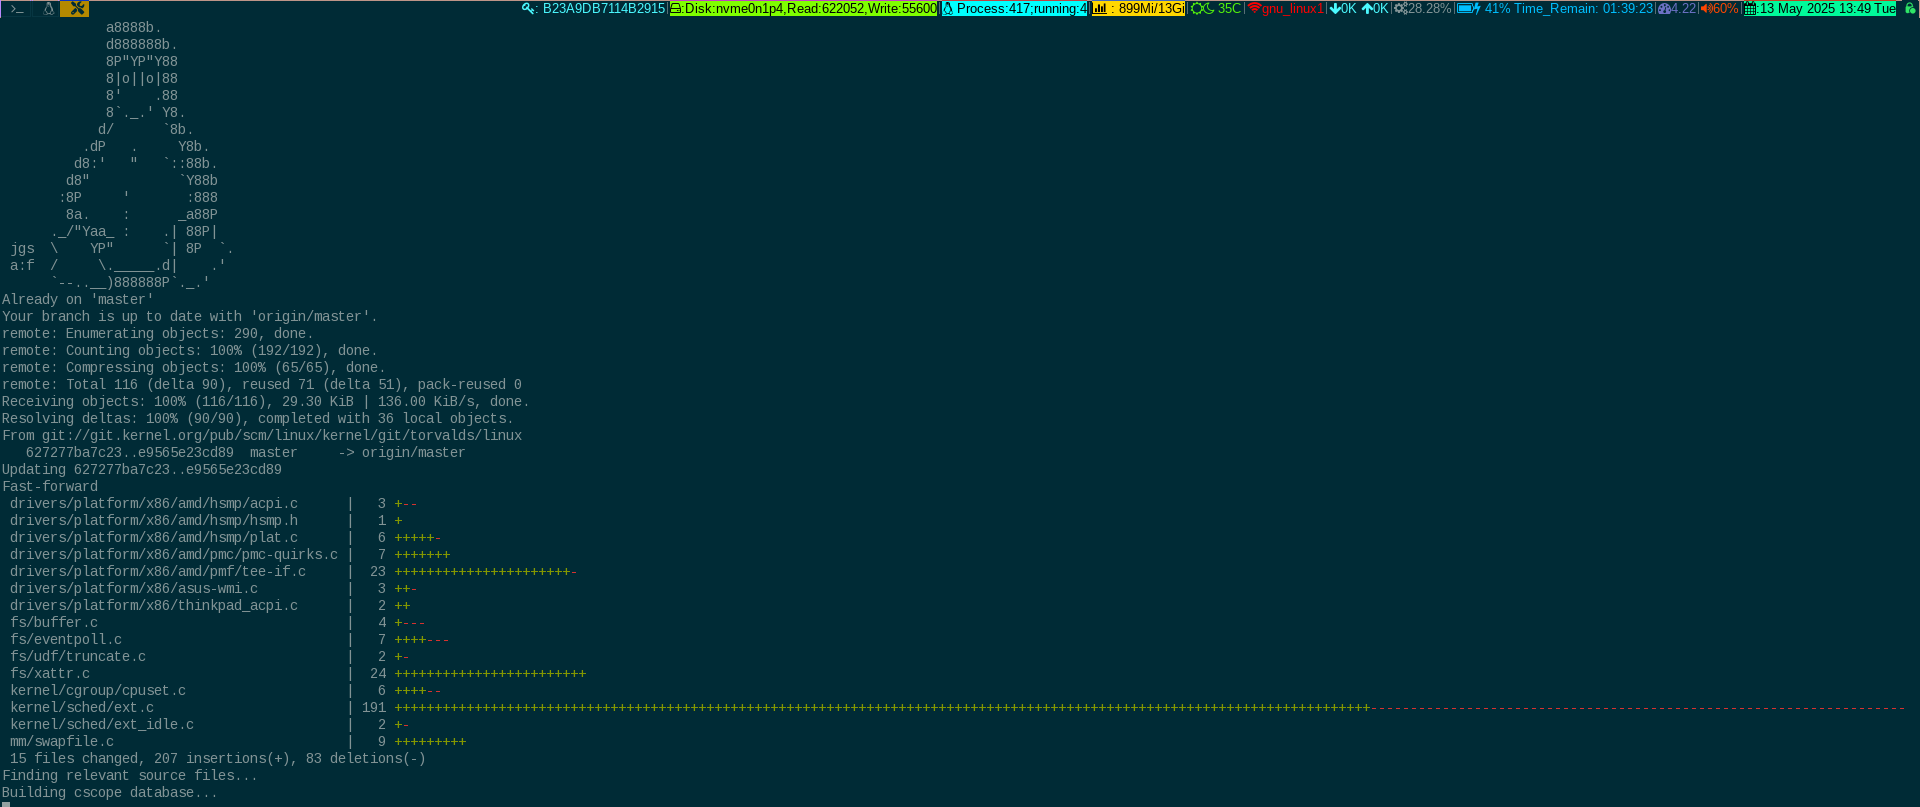The width and height of the screenshot is (1920, 807).
Task: Click the disk drive icon in status bar
Action: (x=676, y=8)
